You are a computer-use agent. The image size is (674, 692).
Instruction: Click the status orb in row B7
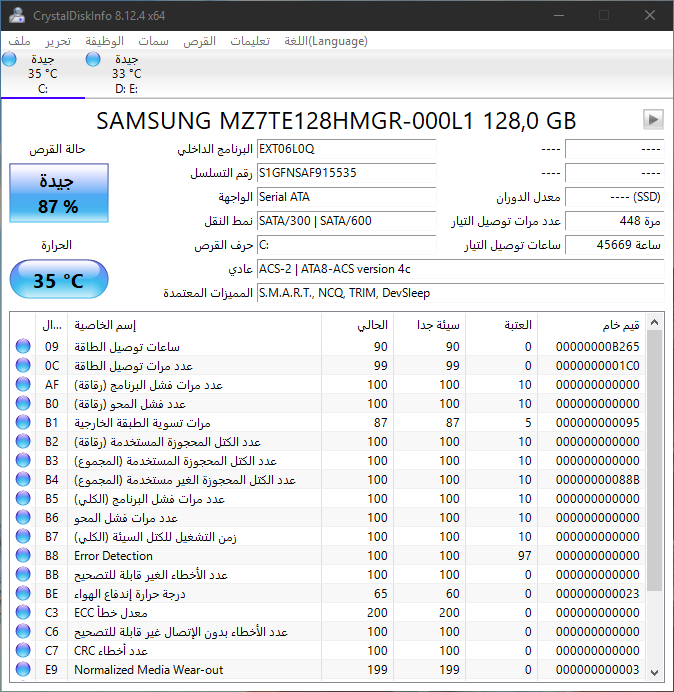click(23, 536)
